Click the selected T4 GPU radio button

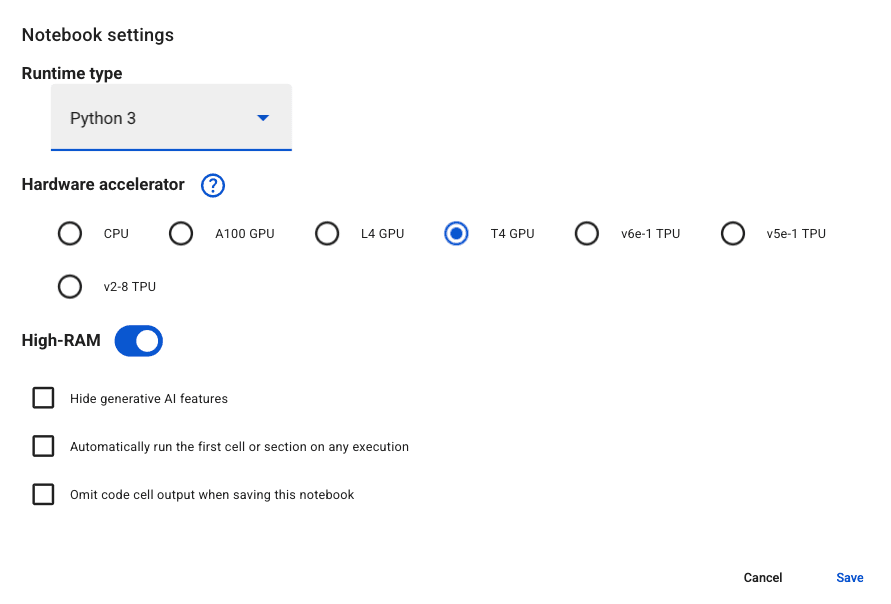[x=456, y=234]
